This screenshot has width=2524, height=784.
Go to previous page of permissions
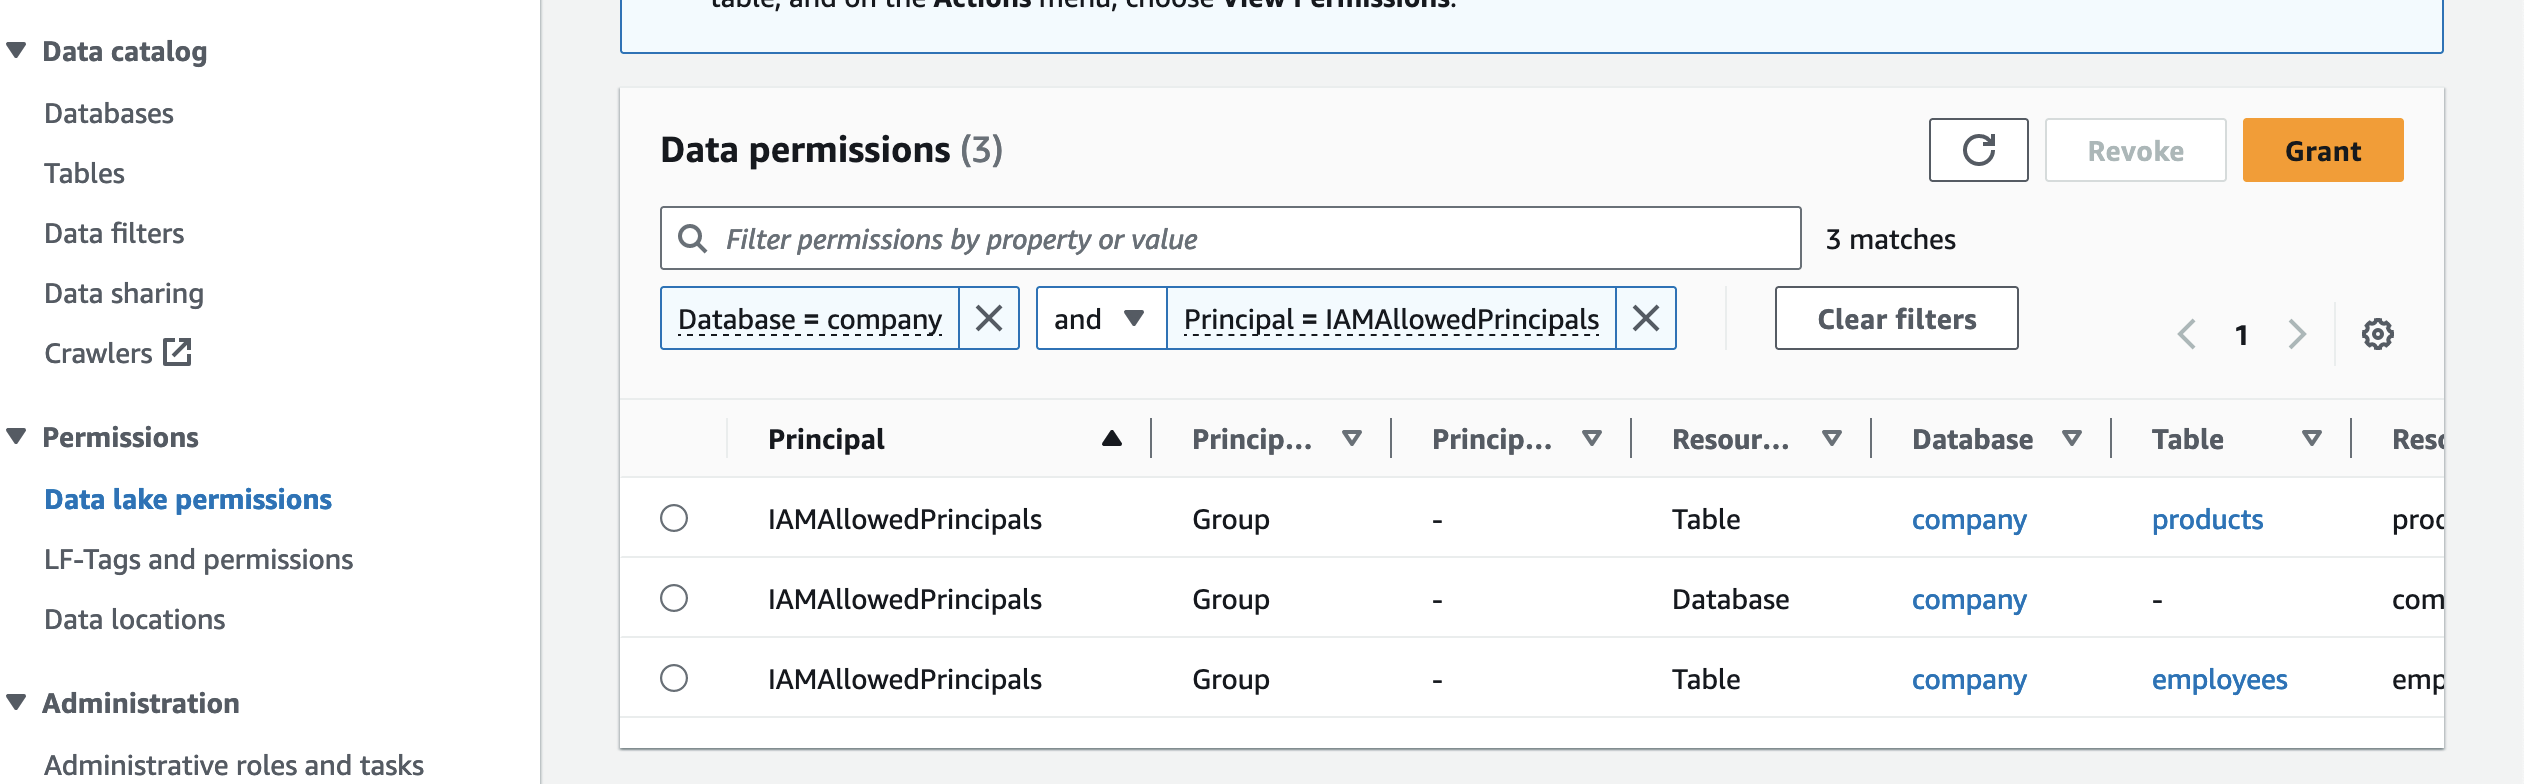tap(2187, 334)
